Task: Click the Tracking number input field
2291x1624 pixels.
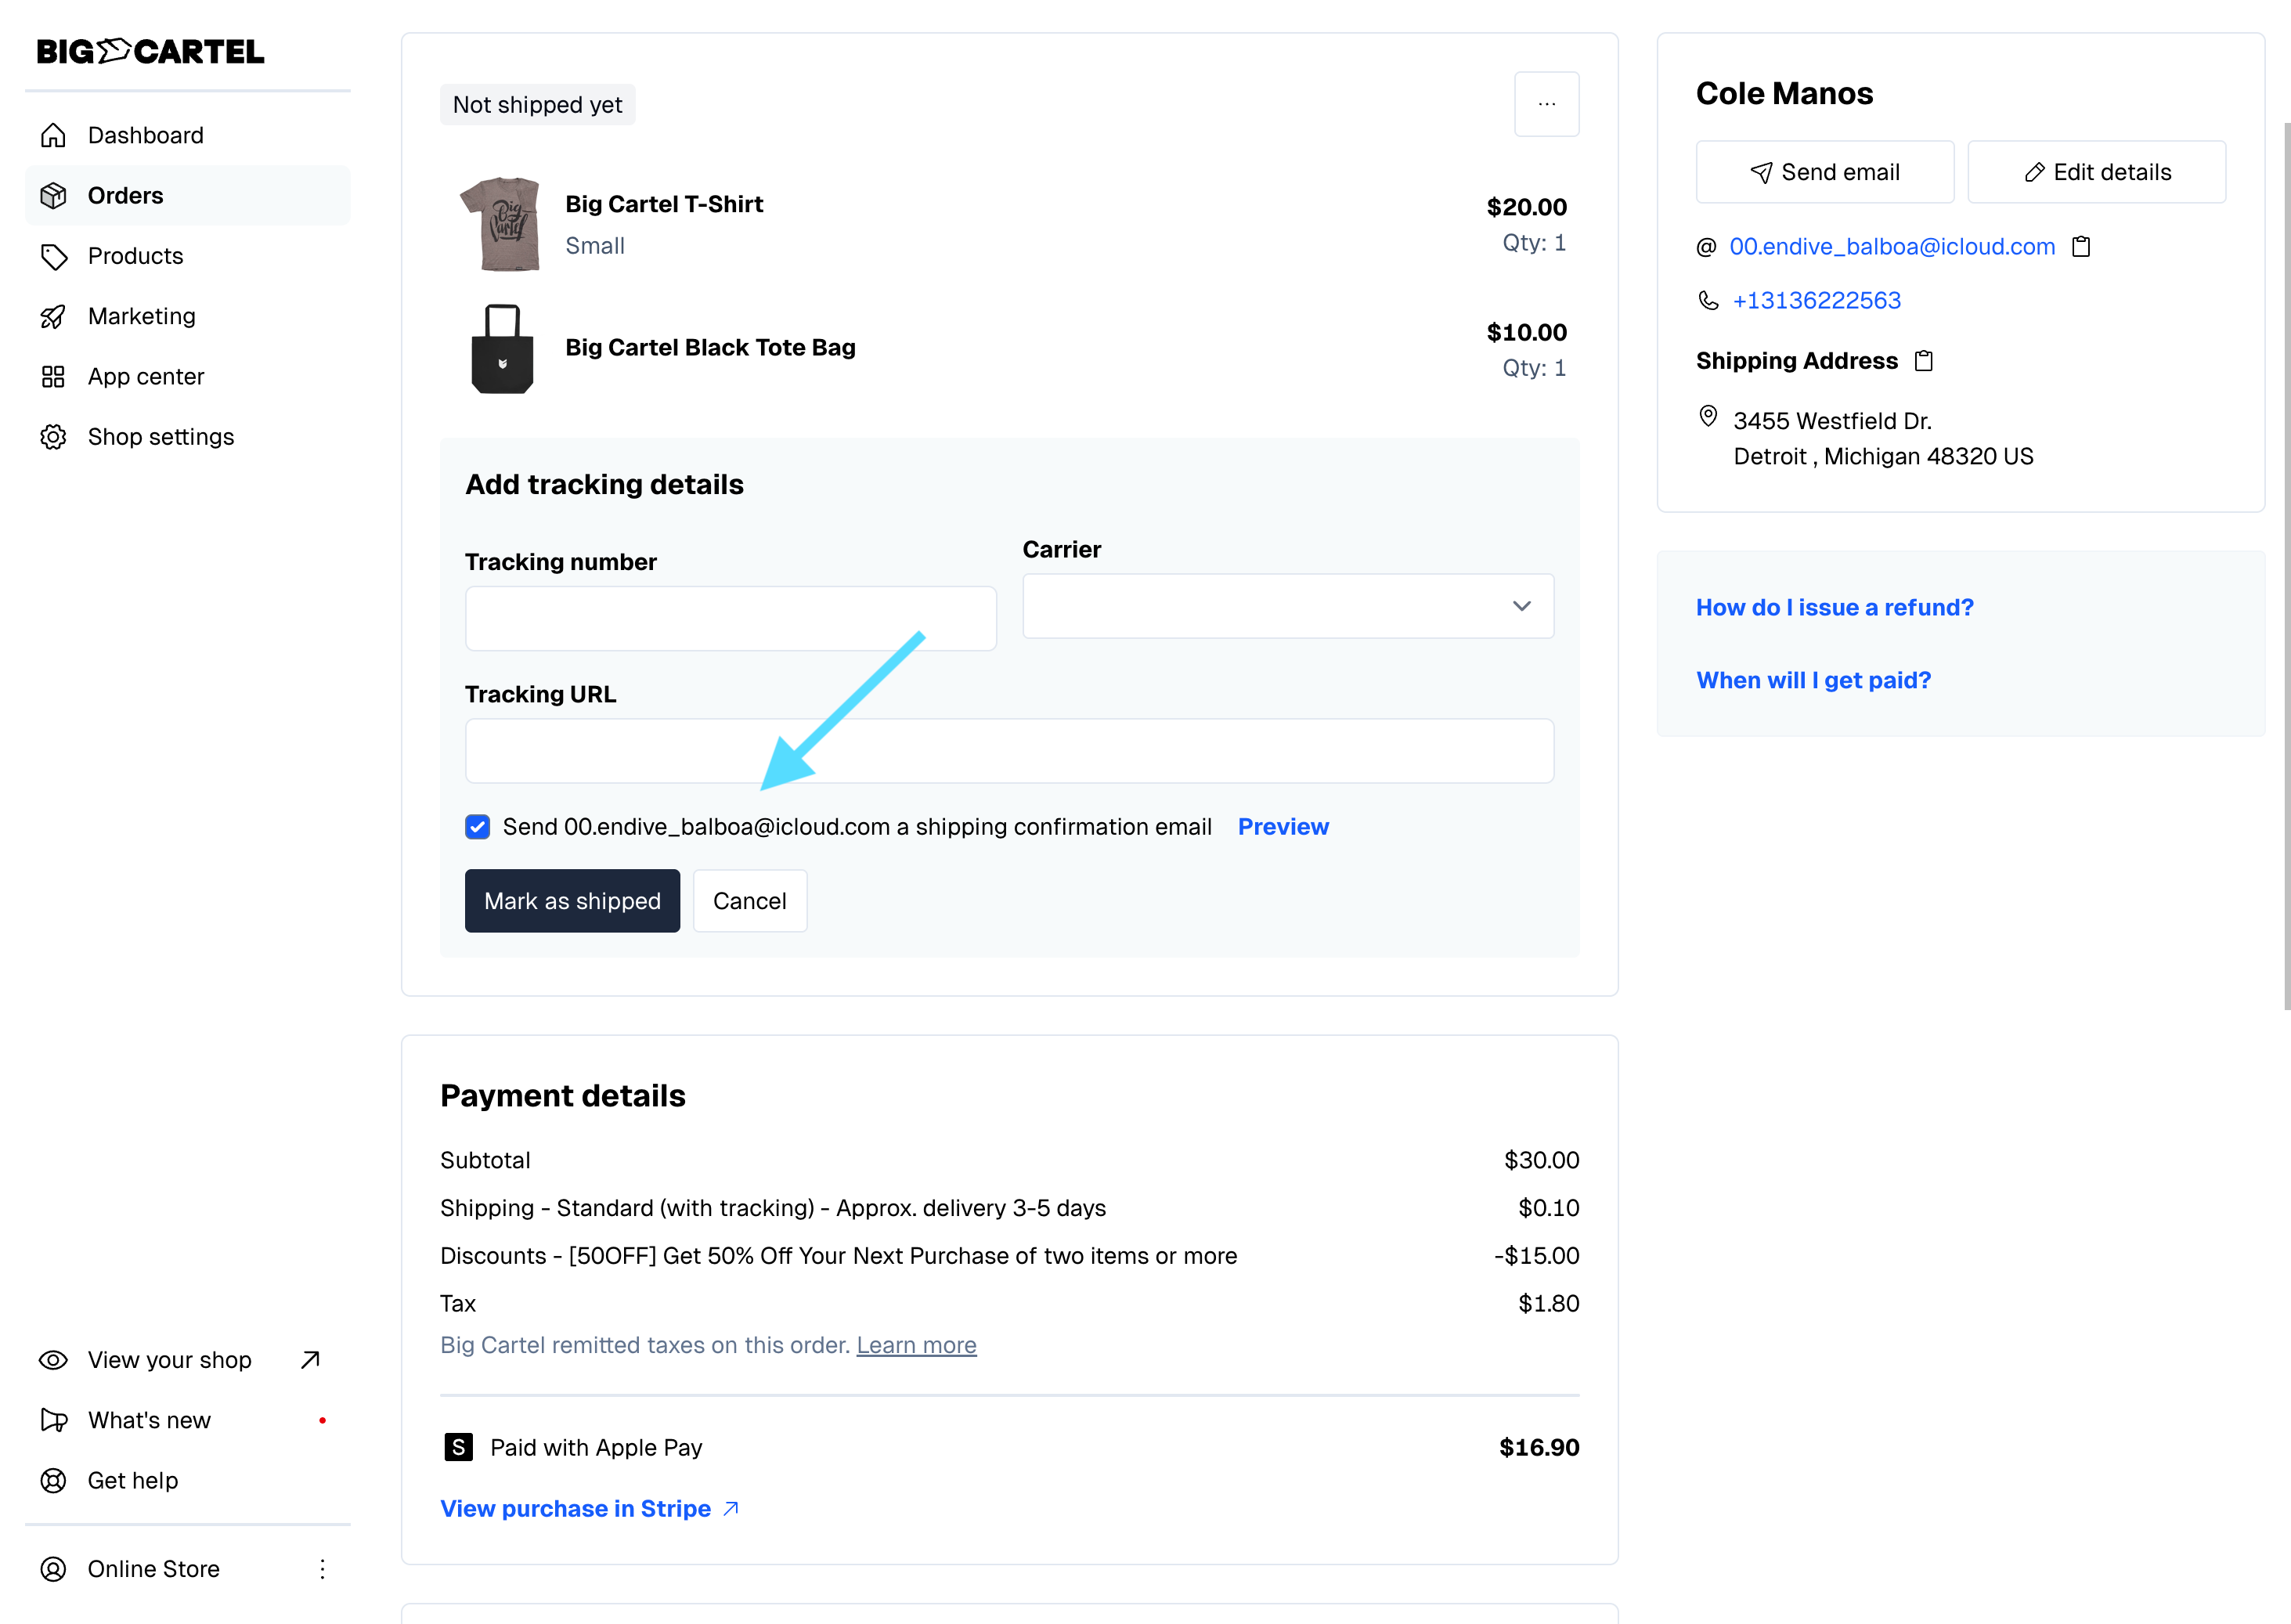Action: pos(730,619)
